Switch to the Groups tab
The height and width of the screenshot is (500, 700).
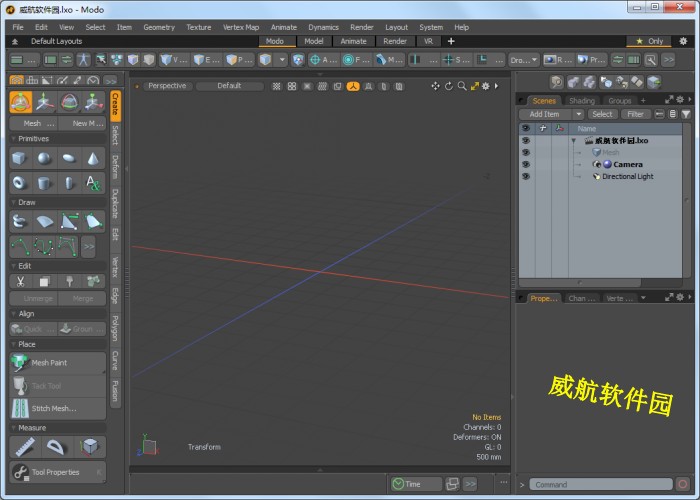click(620, 100)
